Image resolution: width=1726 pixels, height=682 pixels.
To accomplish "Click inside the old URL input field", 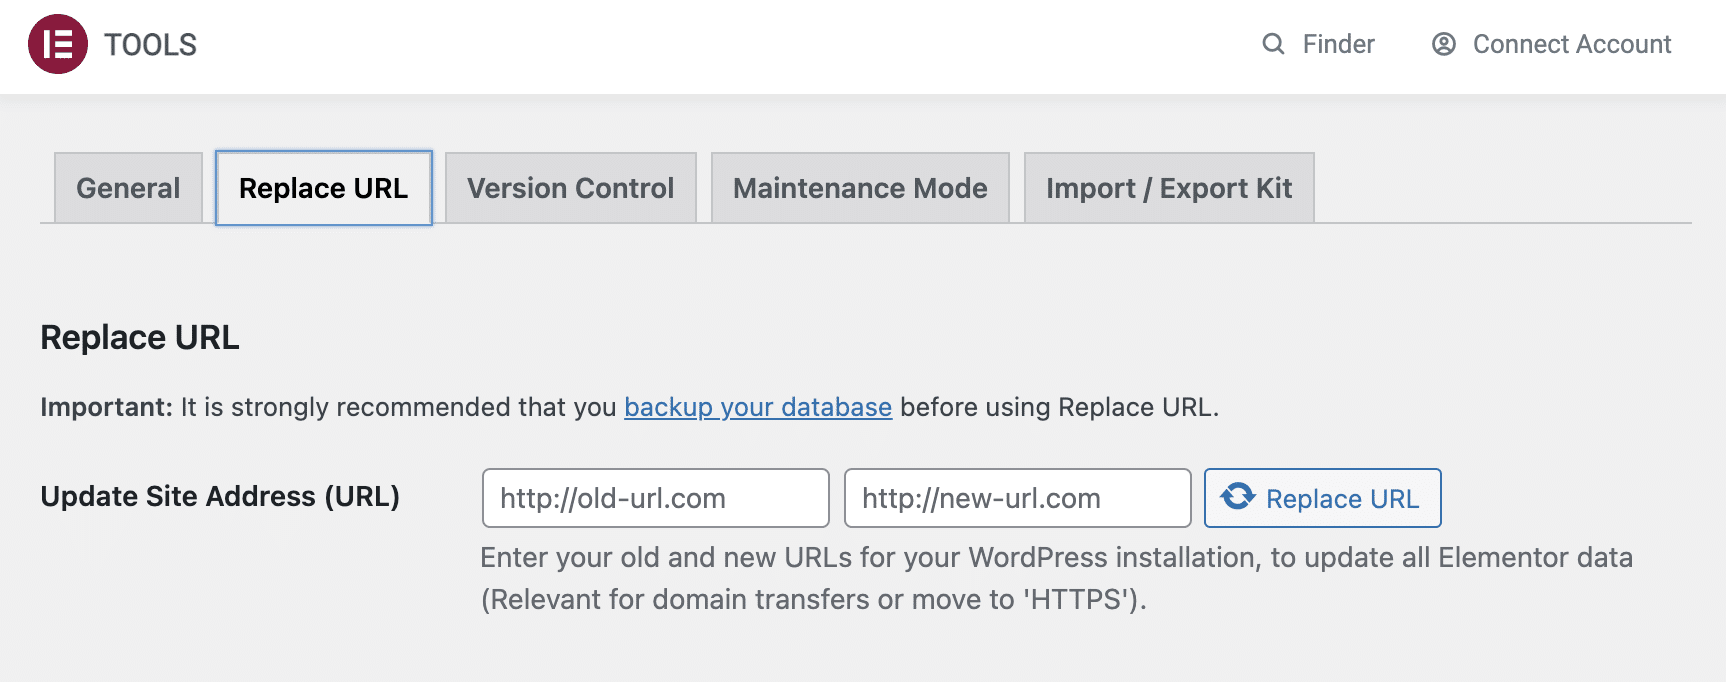I will [x=655, y=498].
